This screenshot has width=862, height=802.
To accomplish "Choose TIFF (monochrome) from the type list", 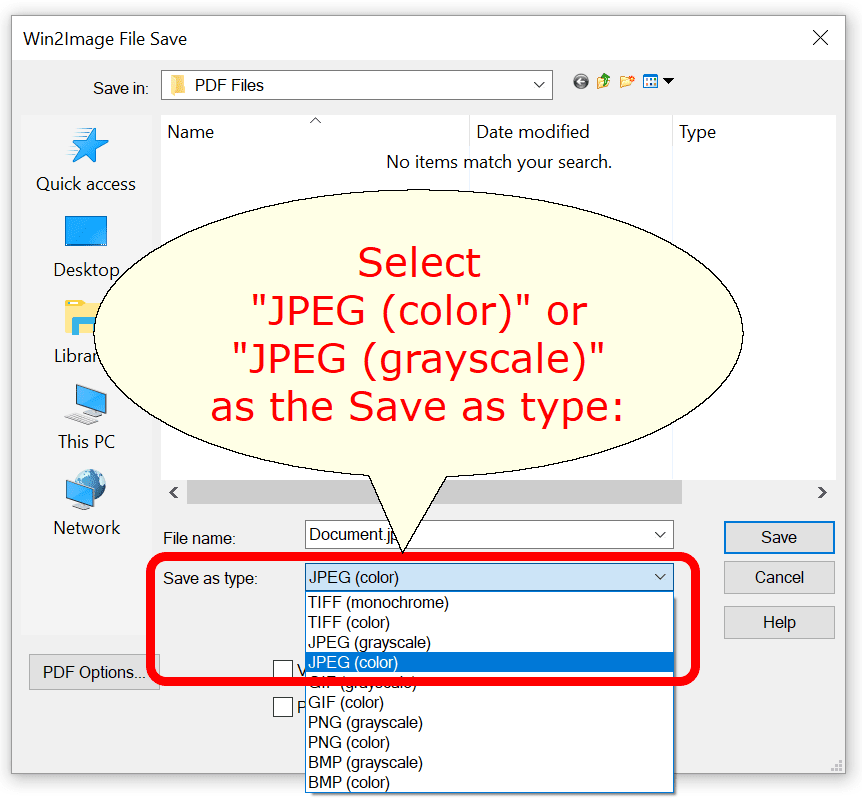I will [x=379, y=602].
